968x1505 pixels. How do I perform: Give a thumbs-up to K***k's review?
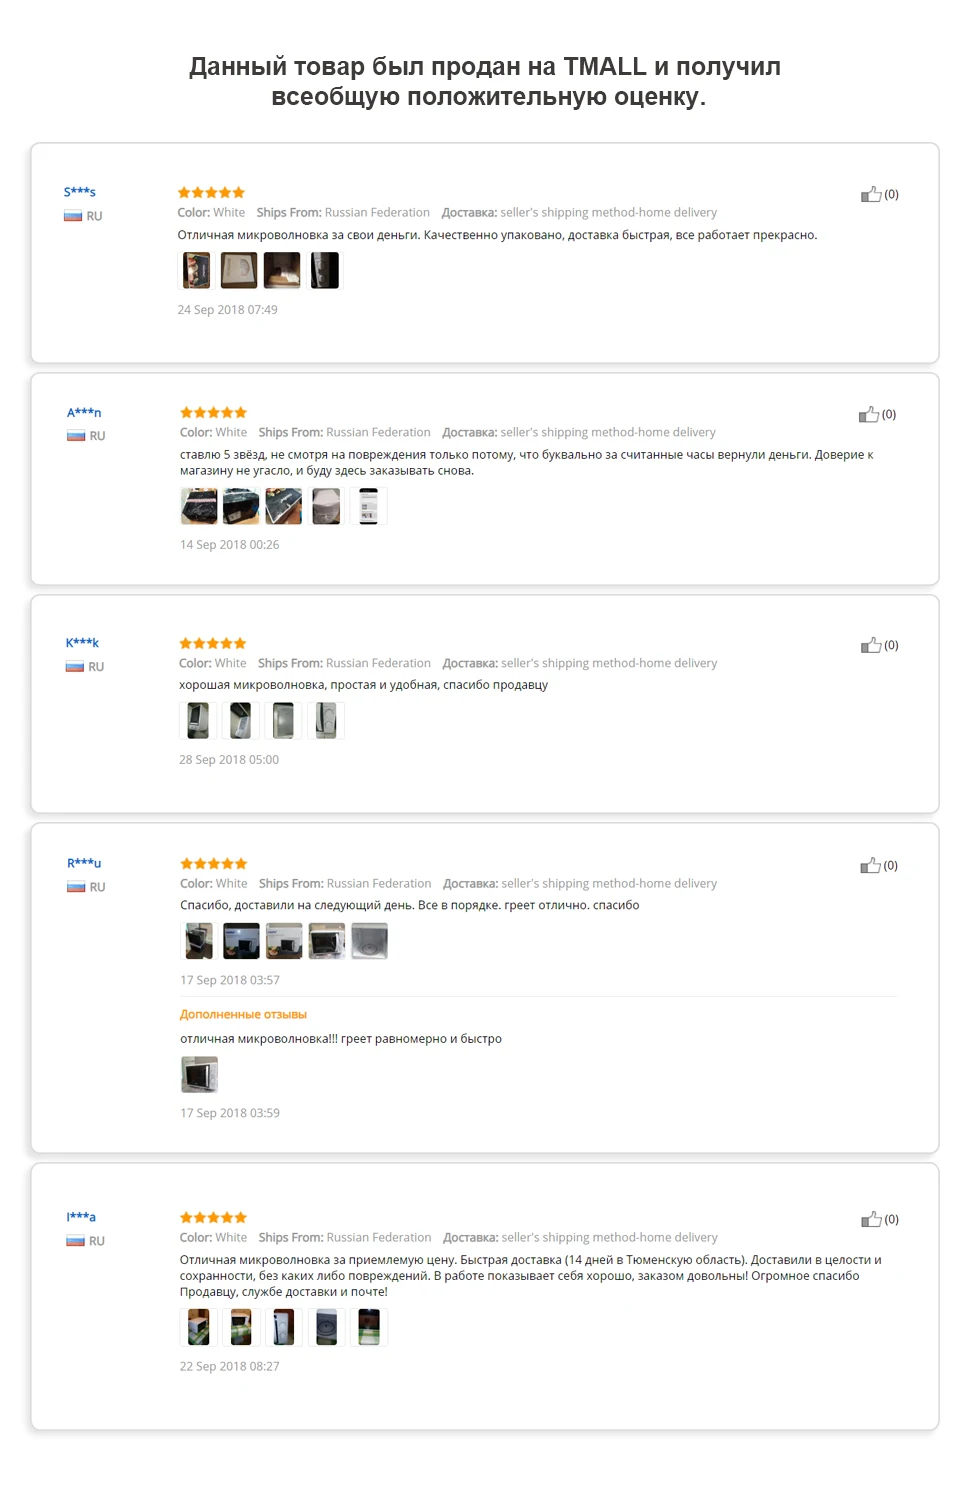click(871, 645)
